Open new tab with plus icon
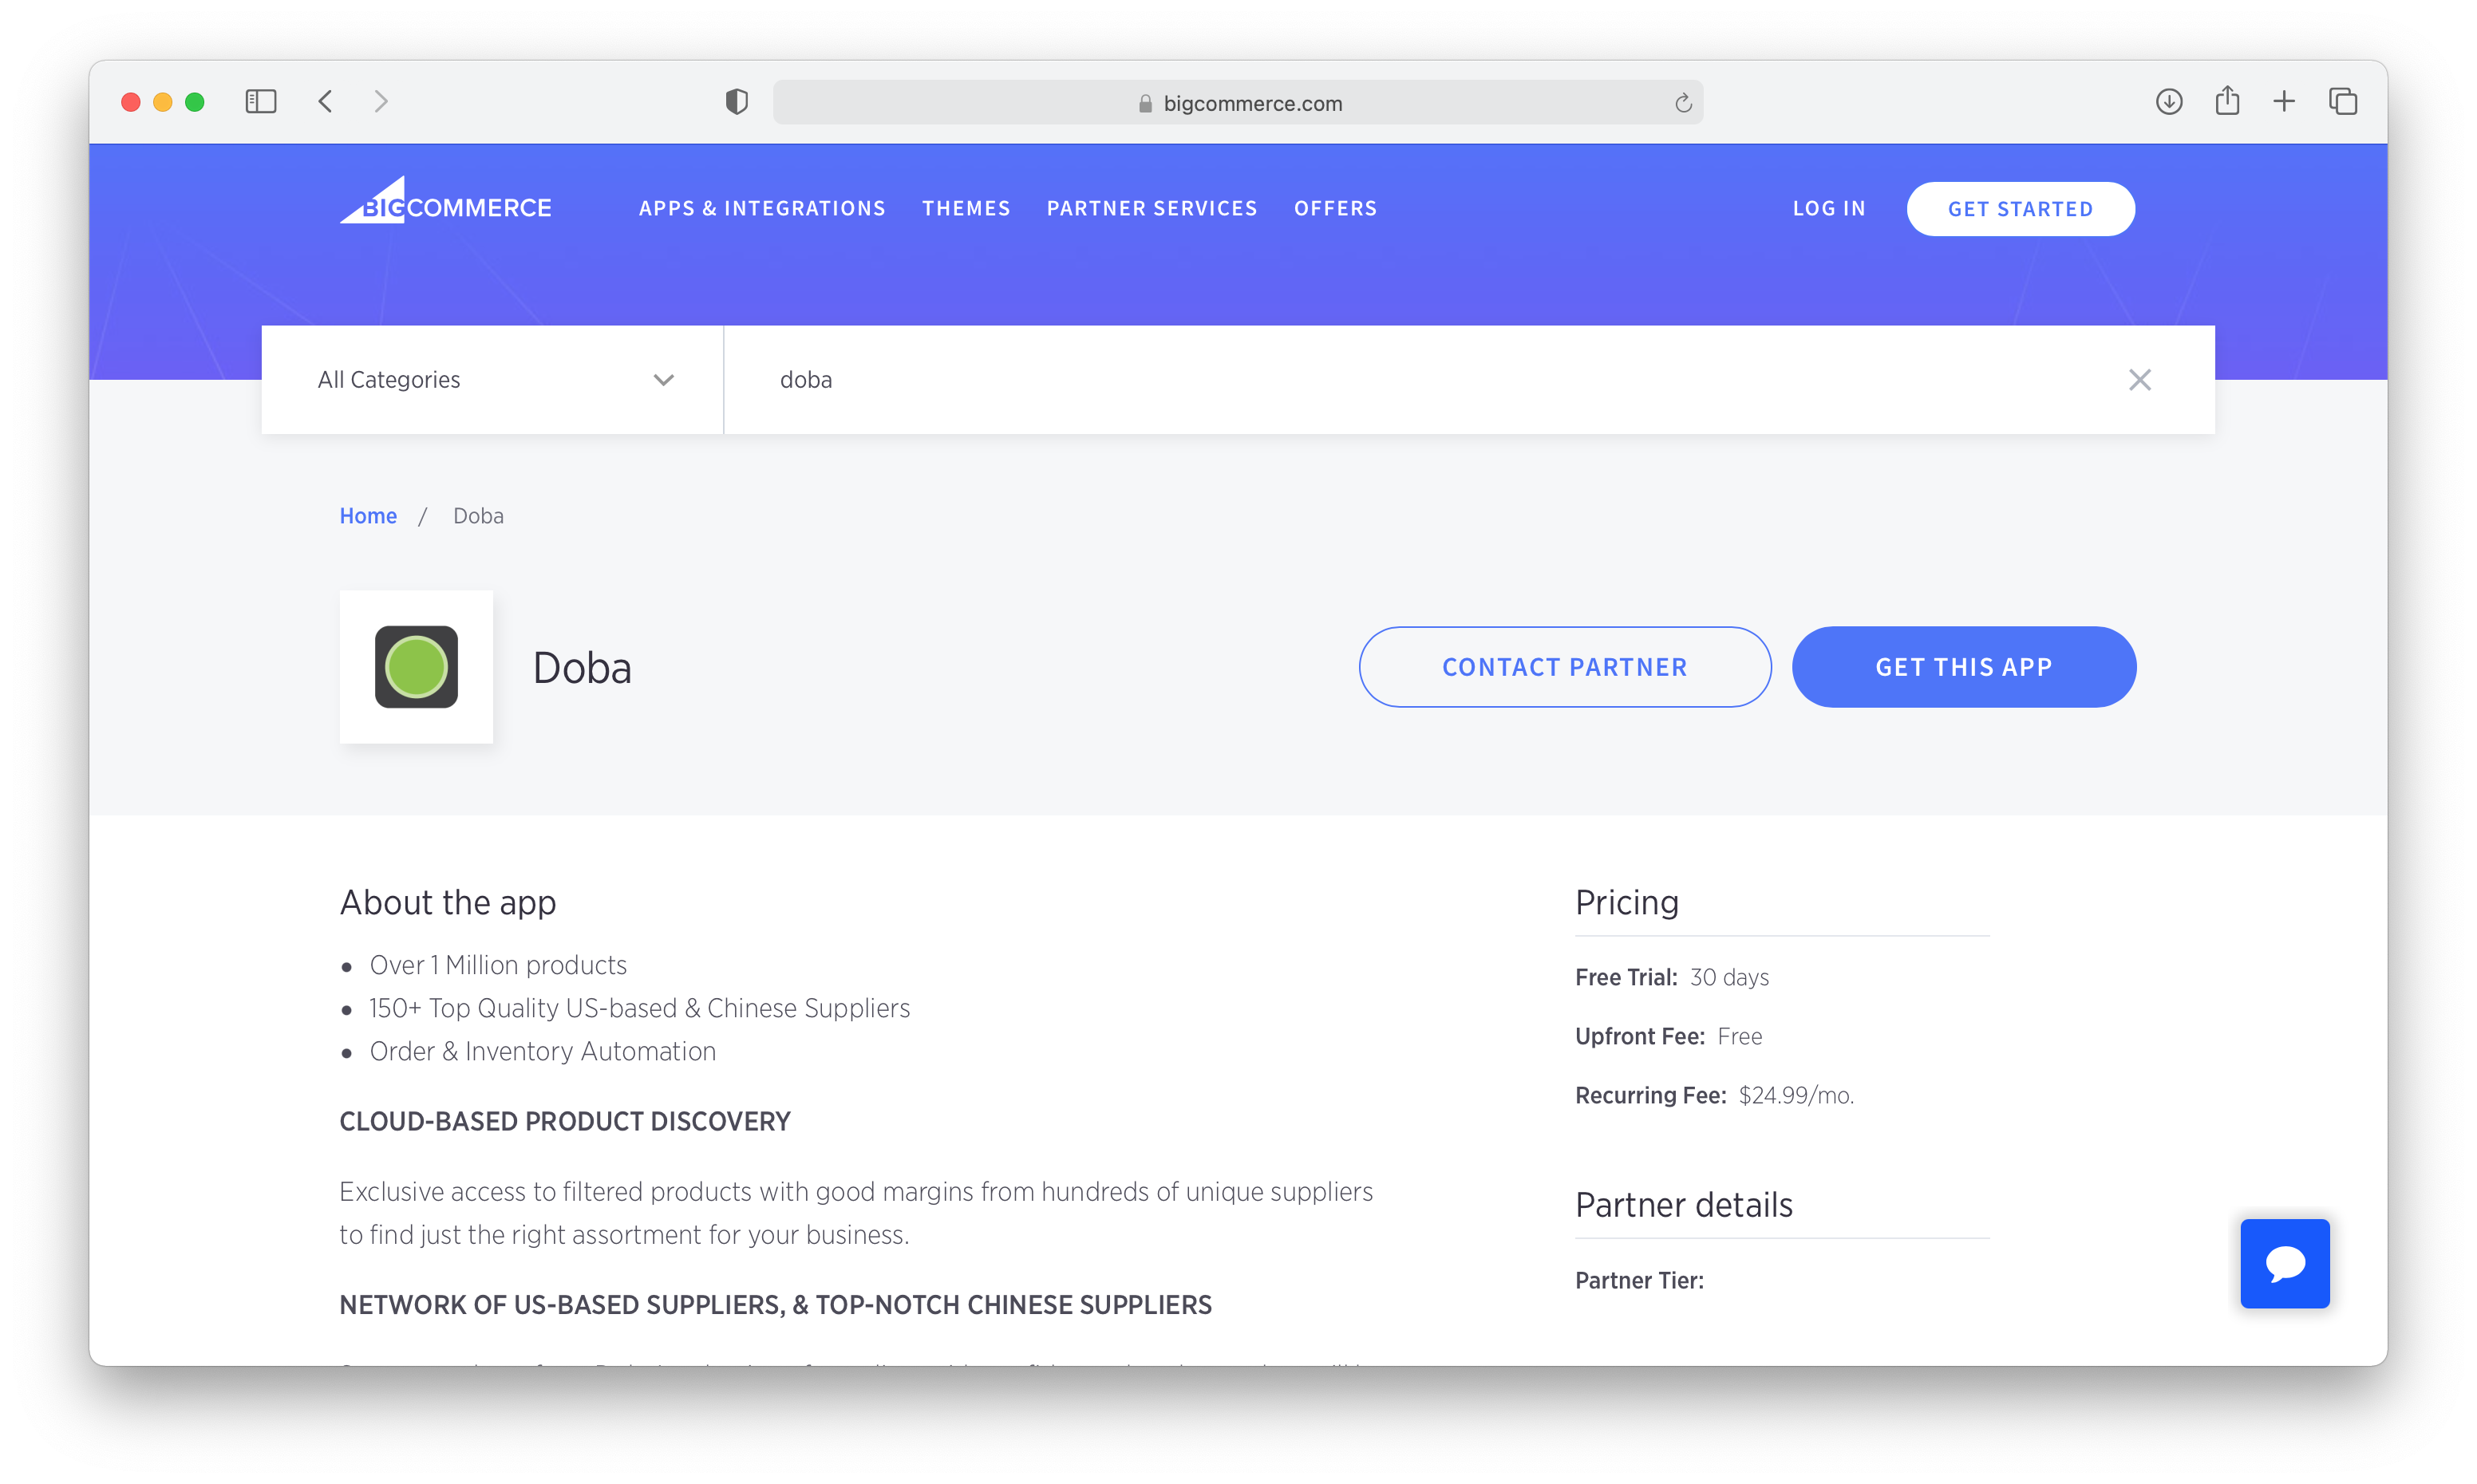Image resolution: width=2477 pixels, height=1484 pixels. pyautogui.click(x=2284, y=102)
